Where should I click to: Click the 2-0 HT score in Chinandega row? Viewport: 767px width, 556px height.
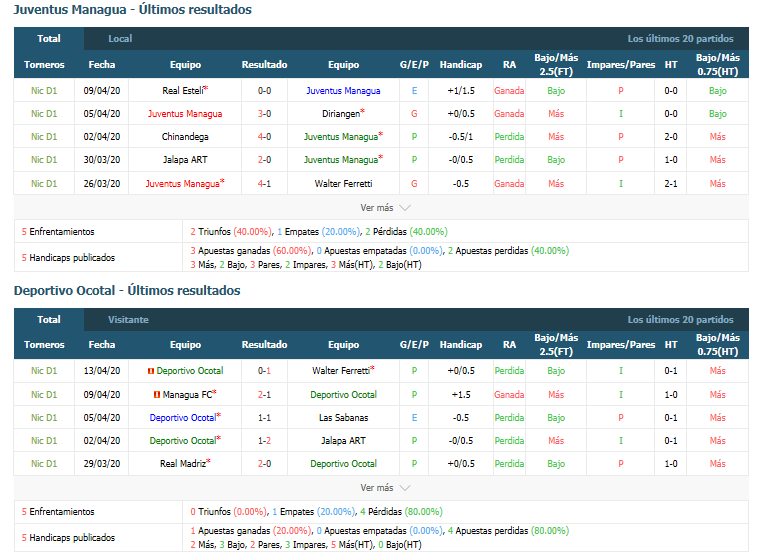[x=671, y=136]
